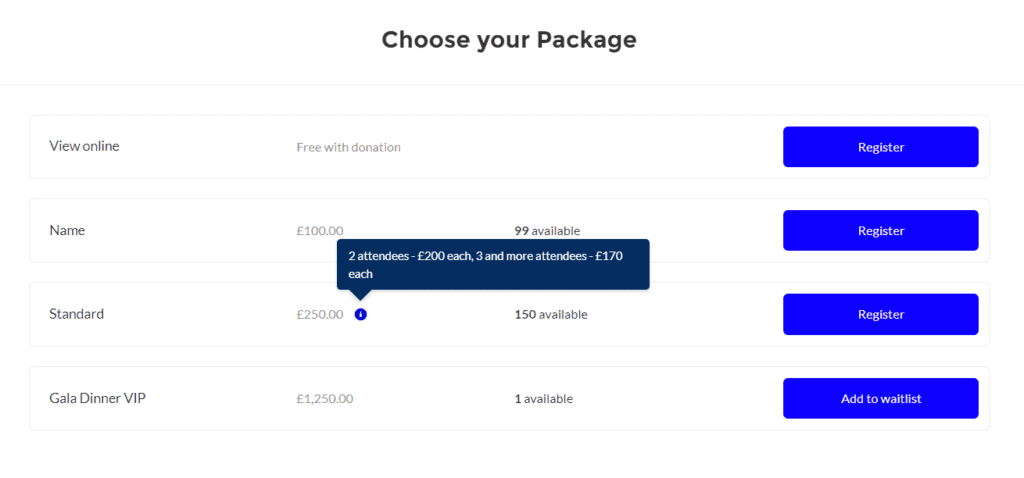Select the View online package title

pos(84,146)
